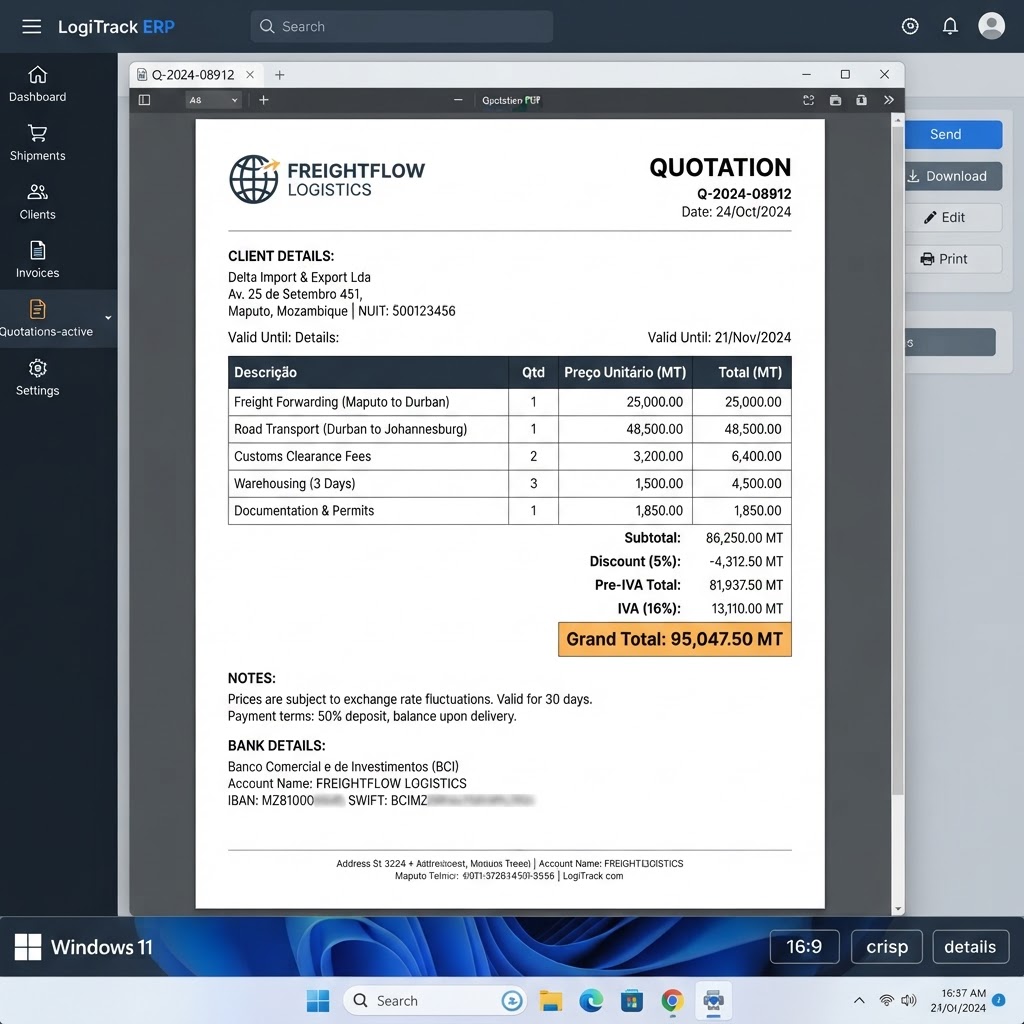Click the FreightFlow Logistics logo
The image size is (1024, 1024).
(327, 180)
